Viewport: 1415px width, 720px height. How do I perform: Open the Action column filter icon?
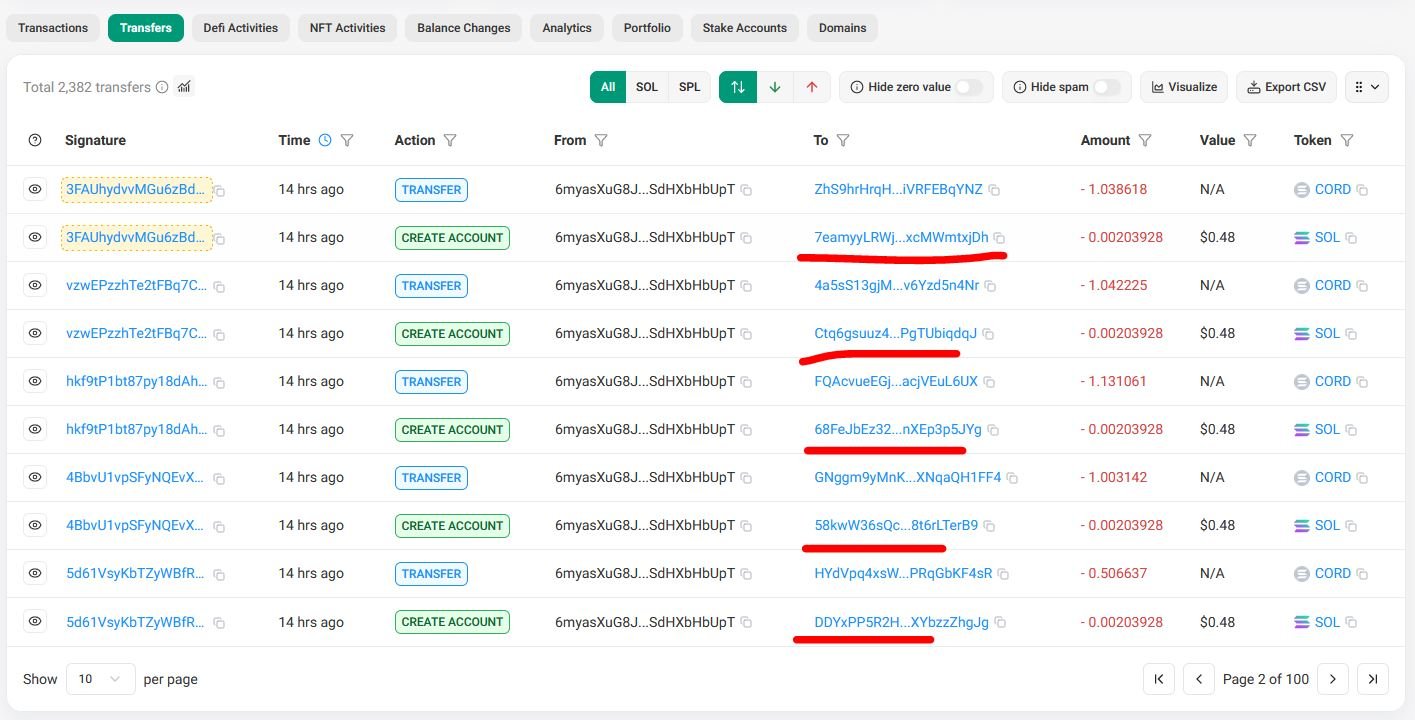coord(450,140)
